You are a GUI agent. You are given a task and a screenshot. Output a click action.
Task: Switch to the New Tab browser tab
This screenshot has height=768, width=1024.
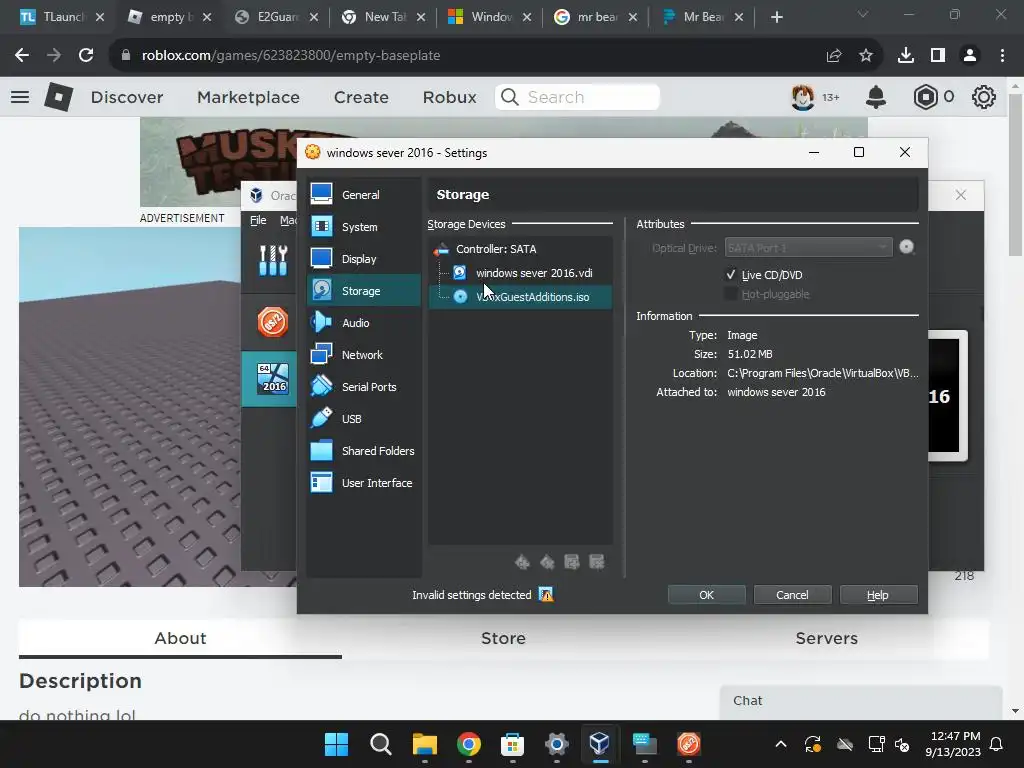(x=385, y=17)
